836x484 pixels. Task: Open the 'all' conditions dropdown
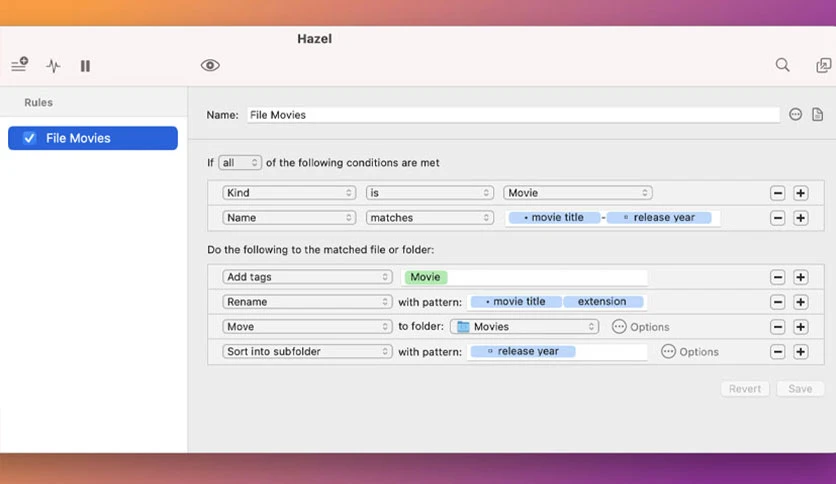[239, 163]
